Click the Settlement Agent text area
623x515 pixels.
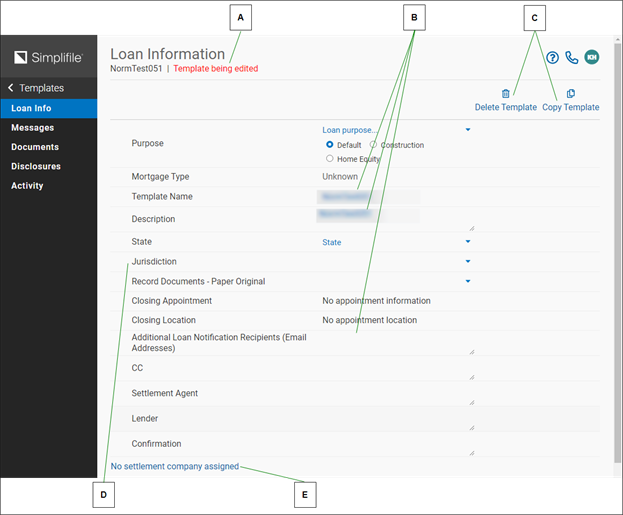[x=396, y=393]
